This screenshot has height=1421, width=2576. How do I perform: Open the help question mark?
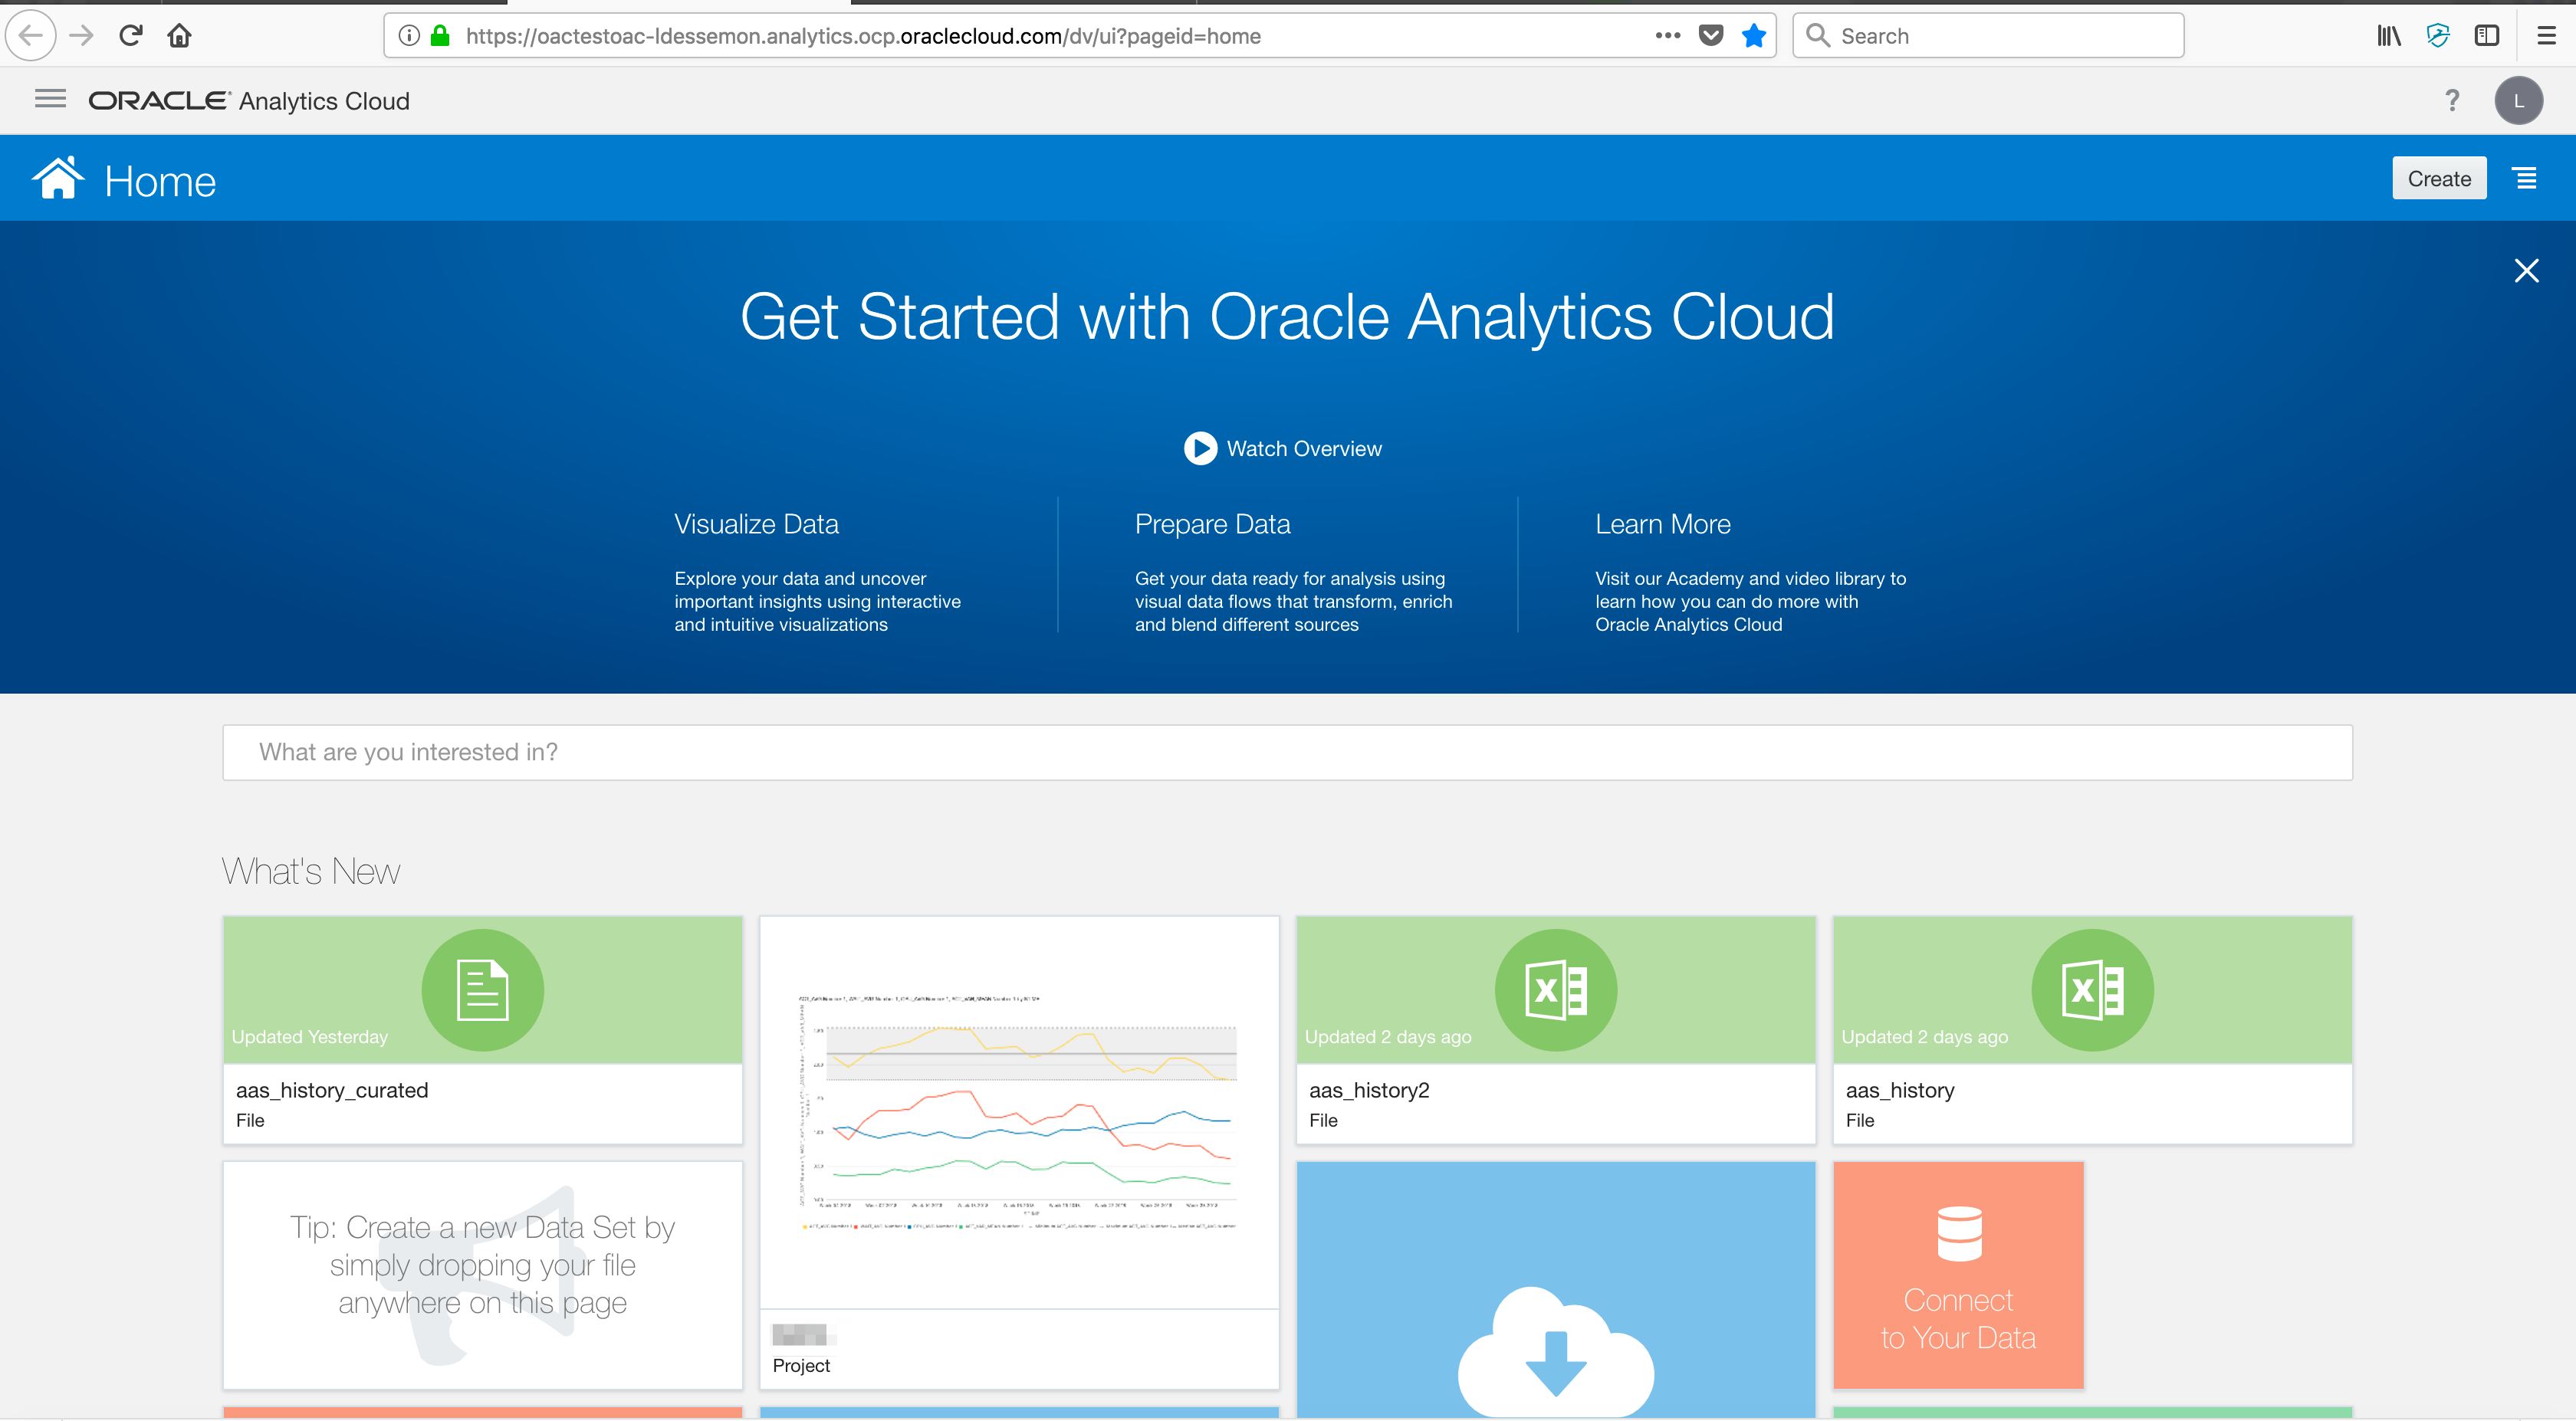click(x=2452, y=100)
